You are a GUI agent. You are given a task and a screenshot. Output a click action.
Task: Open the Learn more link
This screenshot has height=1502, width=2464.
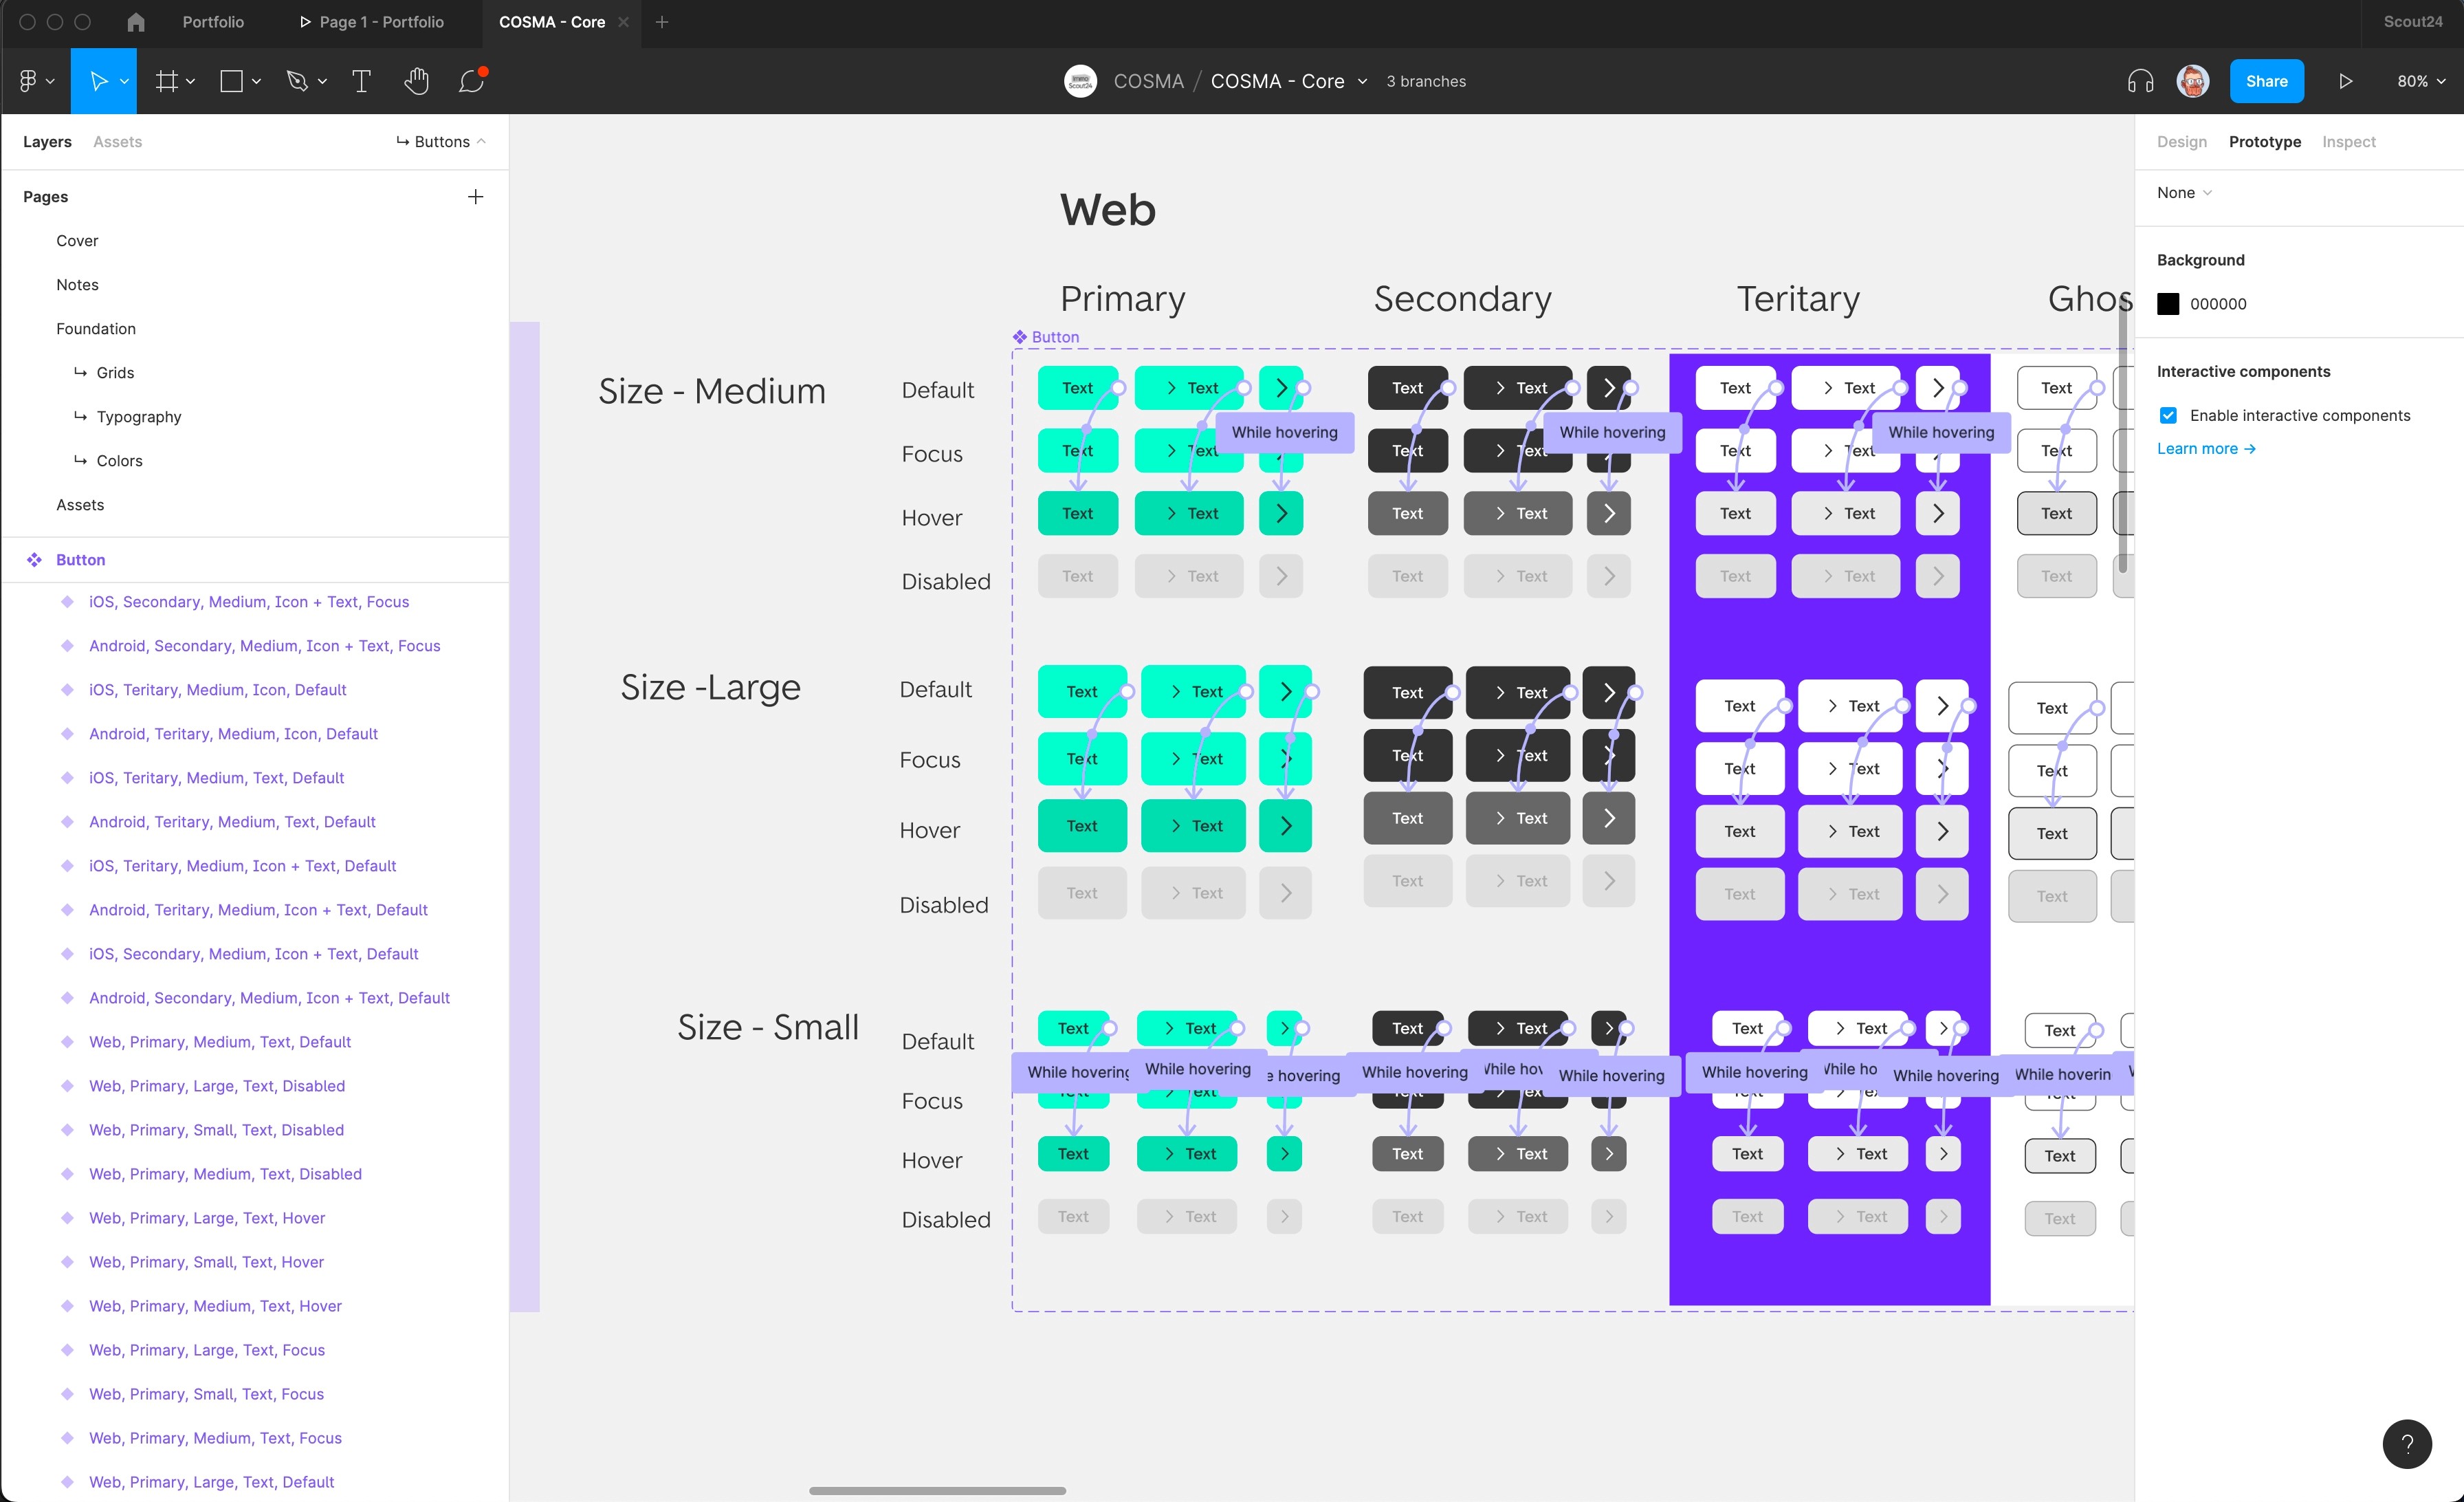click(x=2205, y=448)
